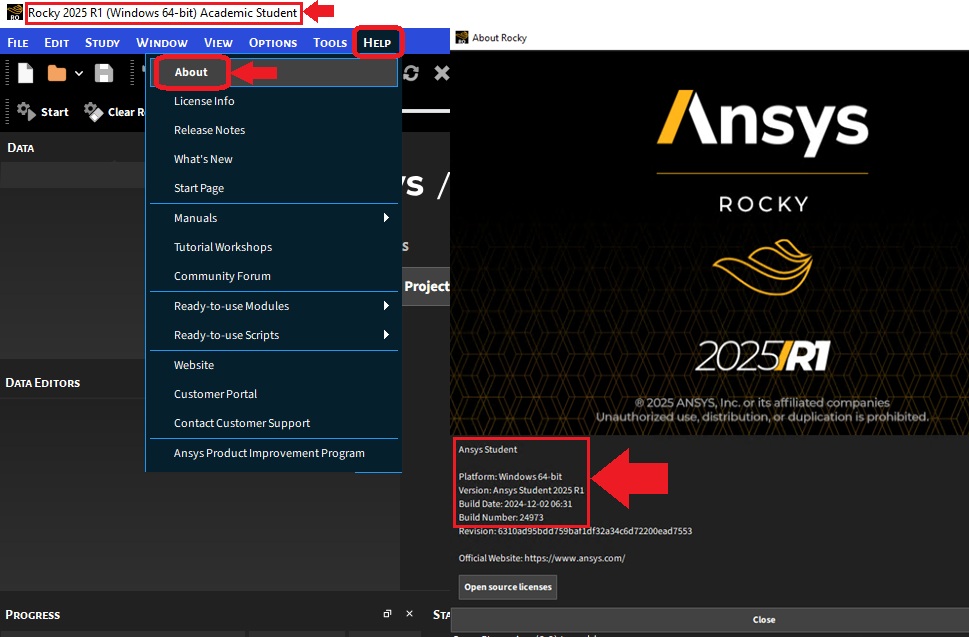
Task: Click the Official Website URL in About Rocky
Action: click(x=575, y=558)
